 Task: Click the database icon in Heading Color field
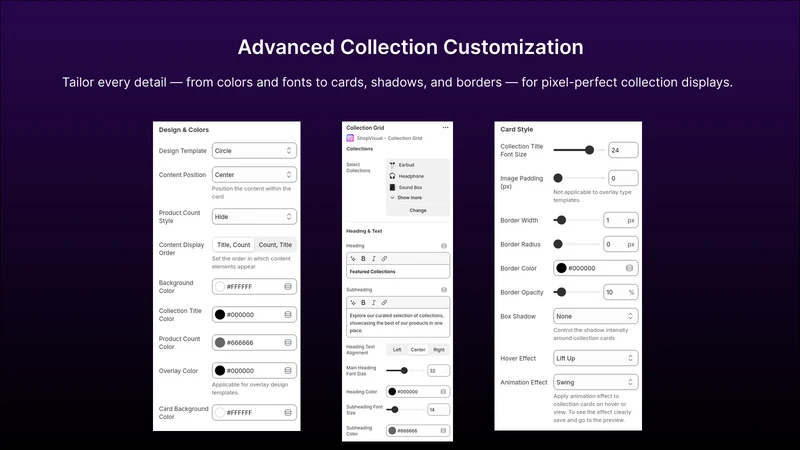pos(443,392)
